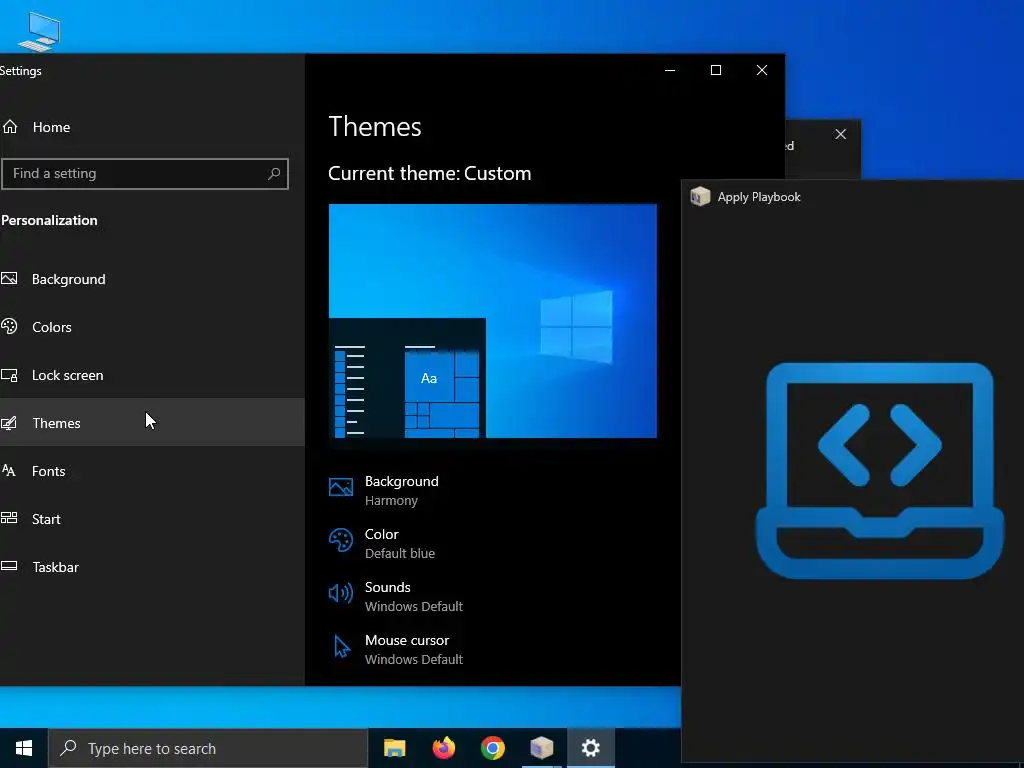Click the laptop code logo in Apply Playbook
The image size is (1024, 768).
(879, 471)
